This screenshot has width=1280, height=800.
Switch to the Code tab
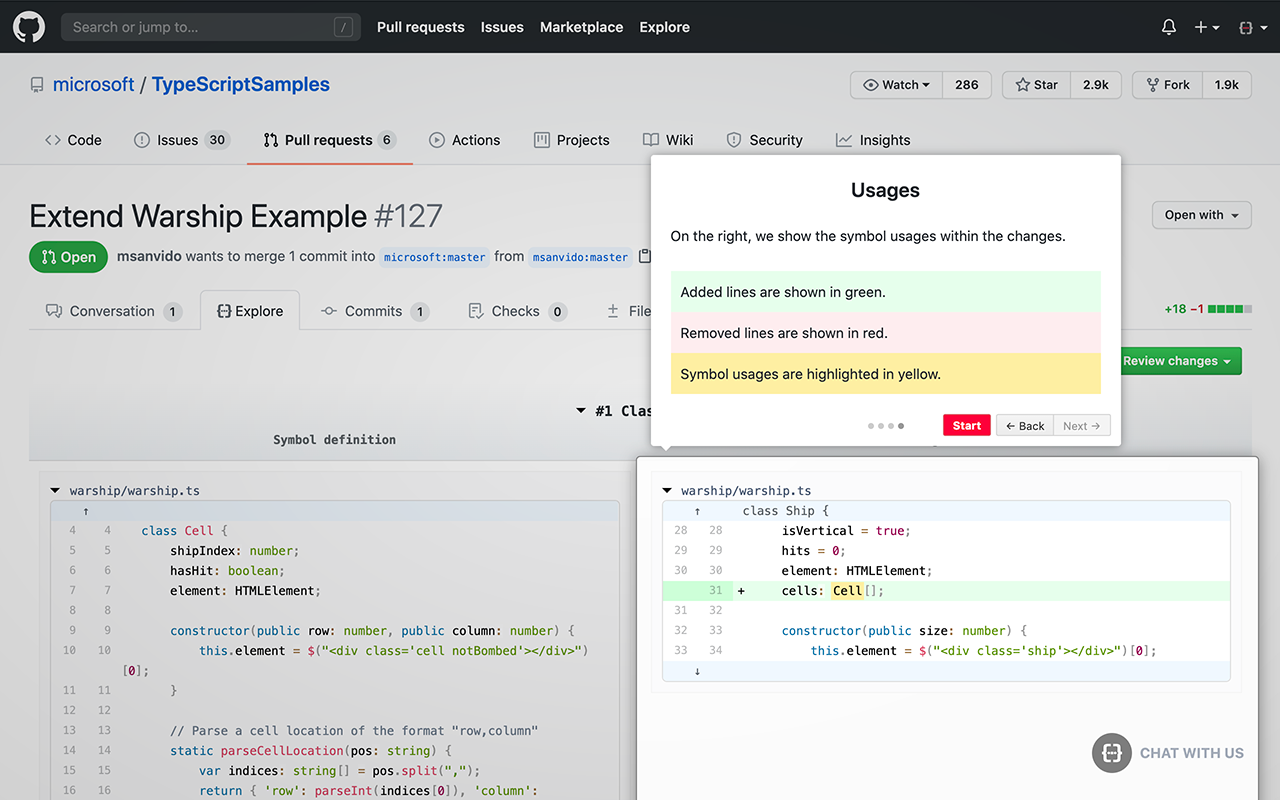click(x=73, y=140)
